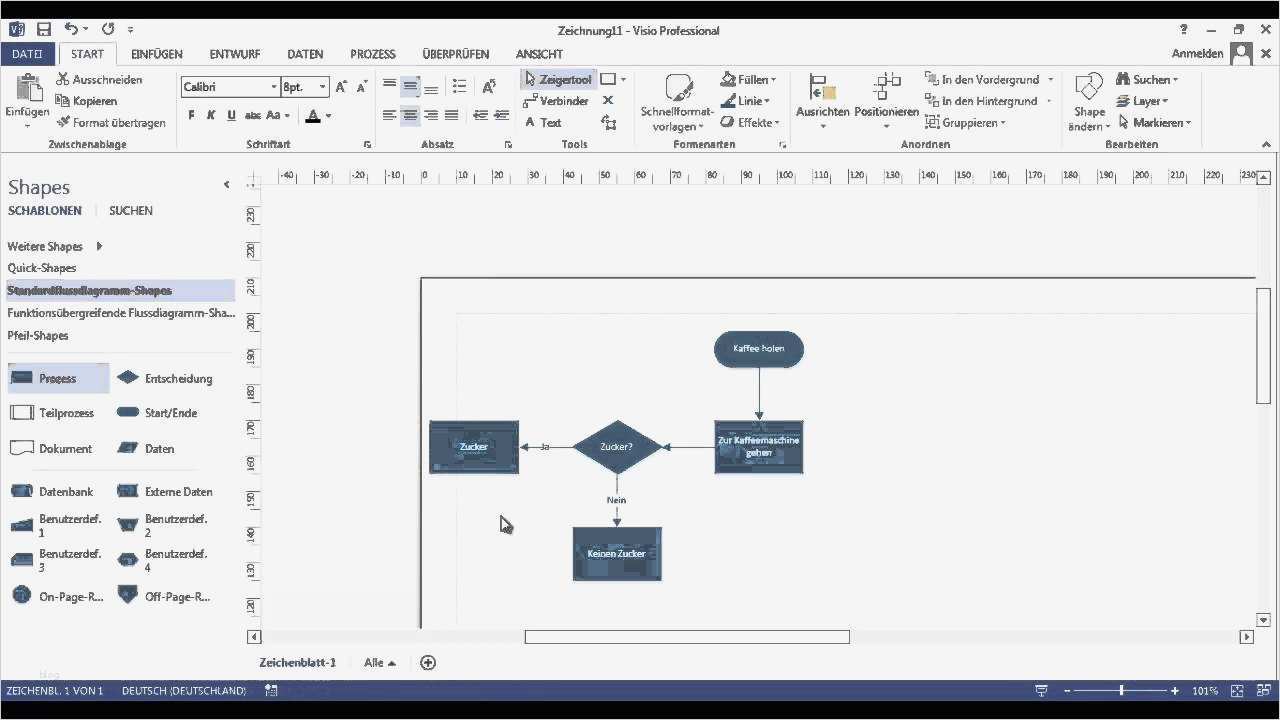The height and width of the screenshot is (720, 1280).
Task: Center text horizontally
Action: click(410, 116)
